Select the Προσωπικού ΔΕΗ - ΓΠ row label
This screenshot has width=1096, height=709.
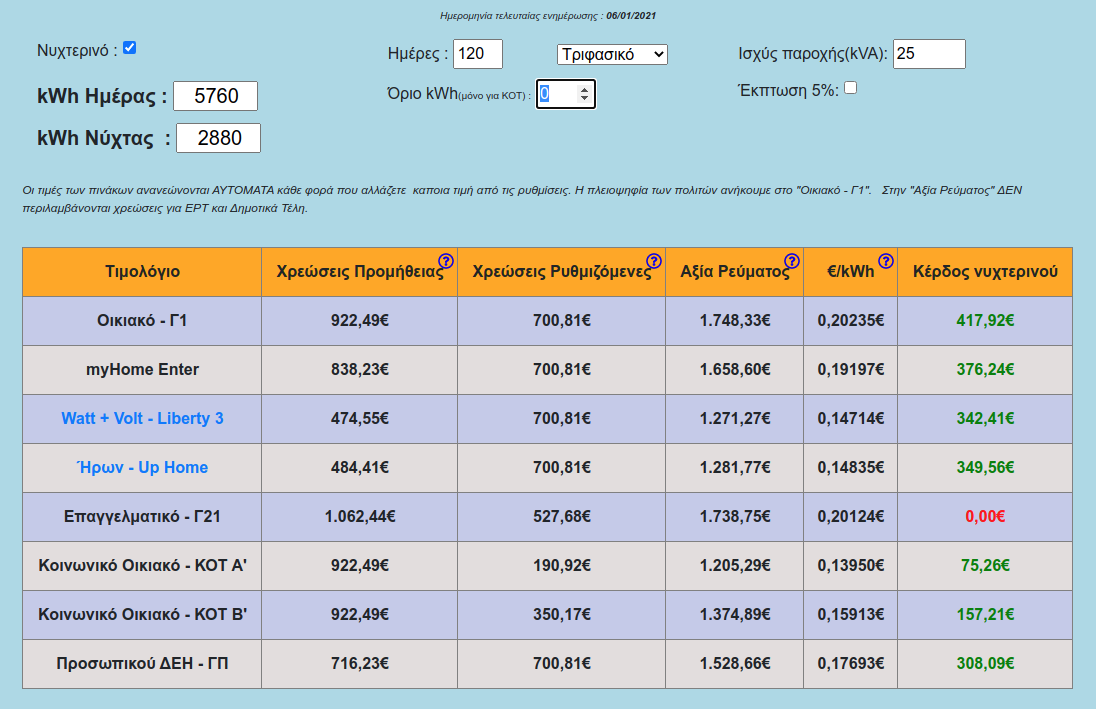[143, 663]
